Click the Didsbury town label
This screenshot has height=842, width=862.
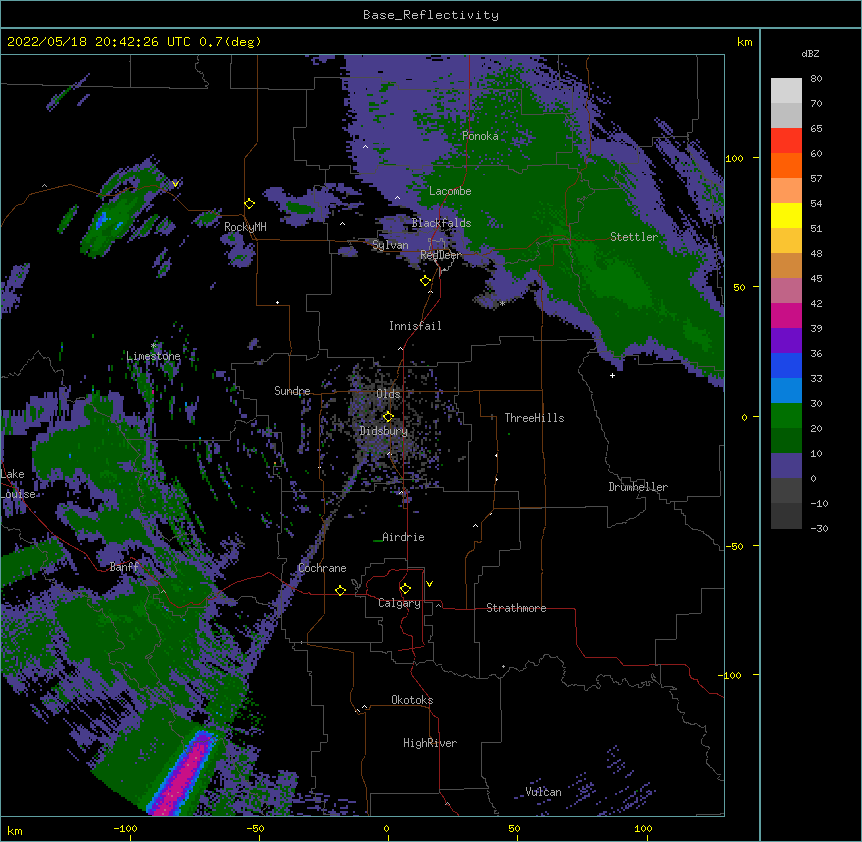(384, 431)
